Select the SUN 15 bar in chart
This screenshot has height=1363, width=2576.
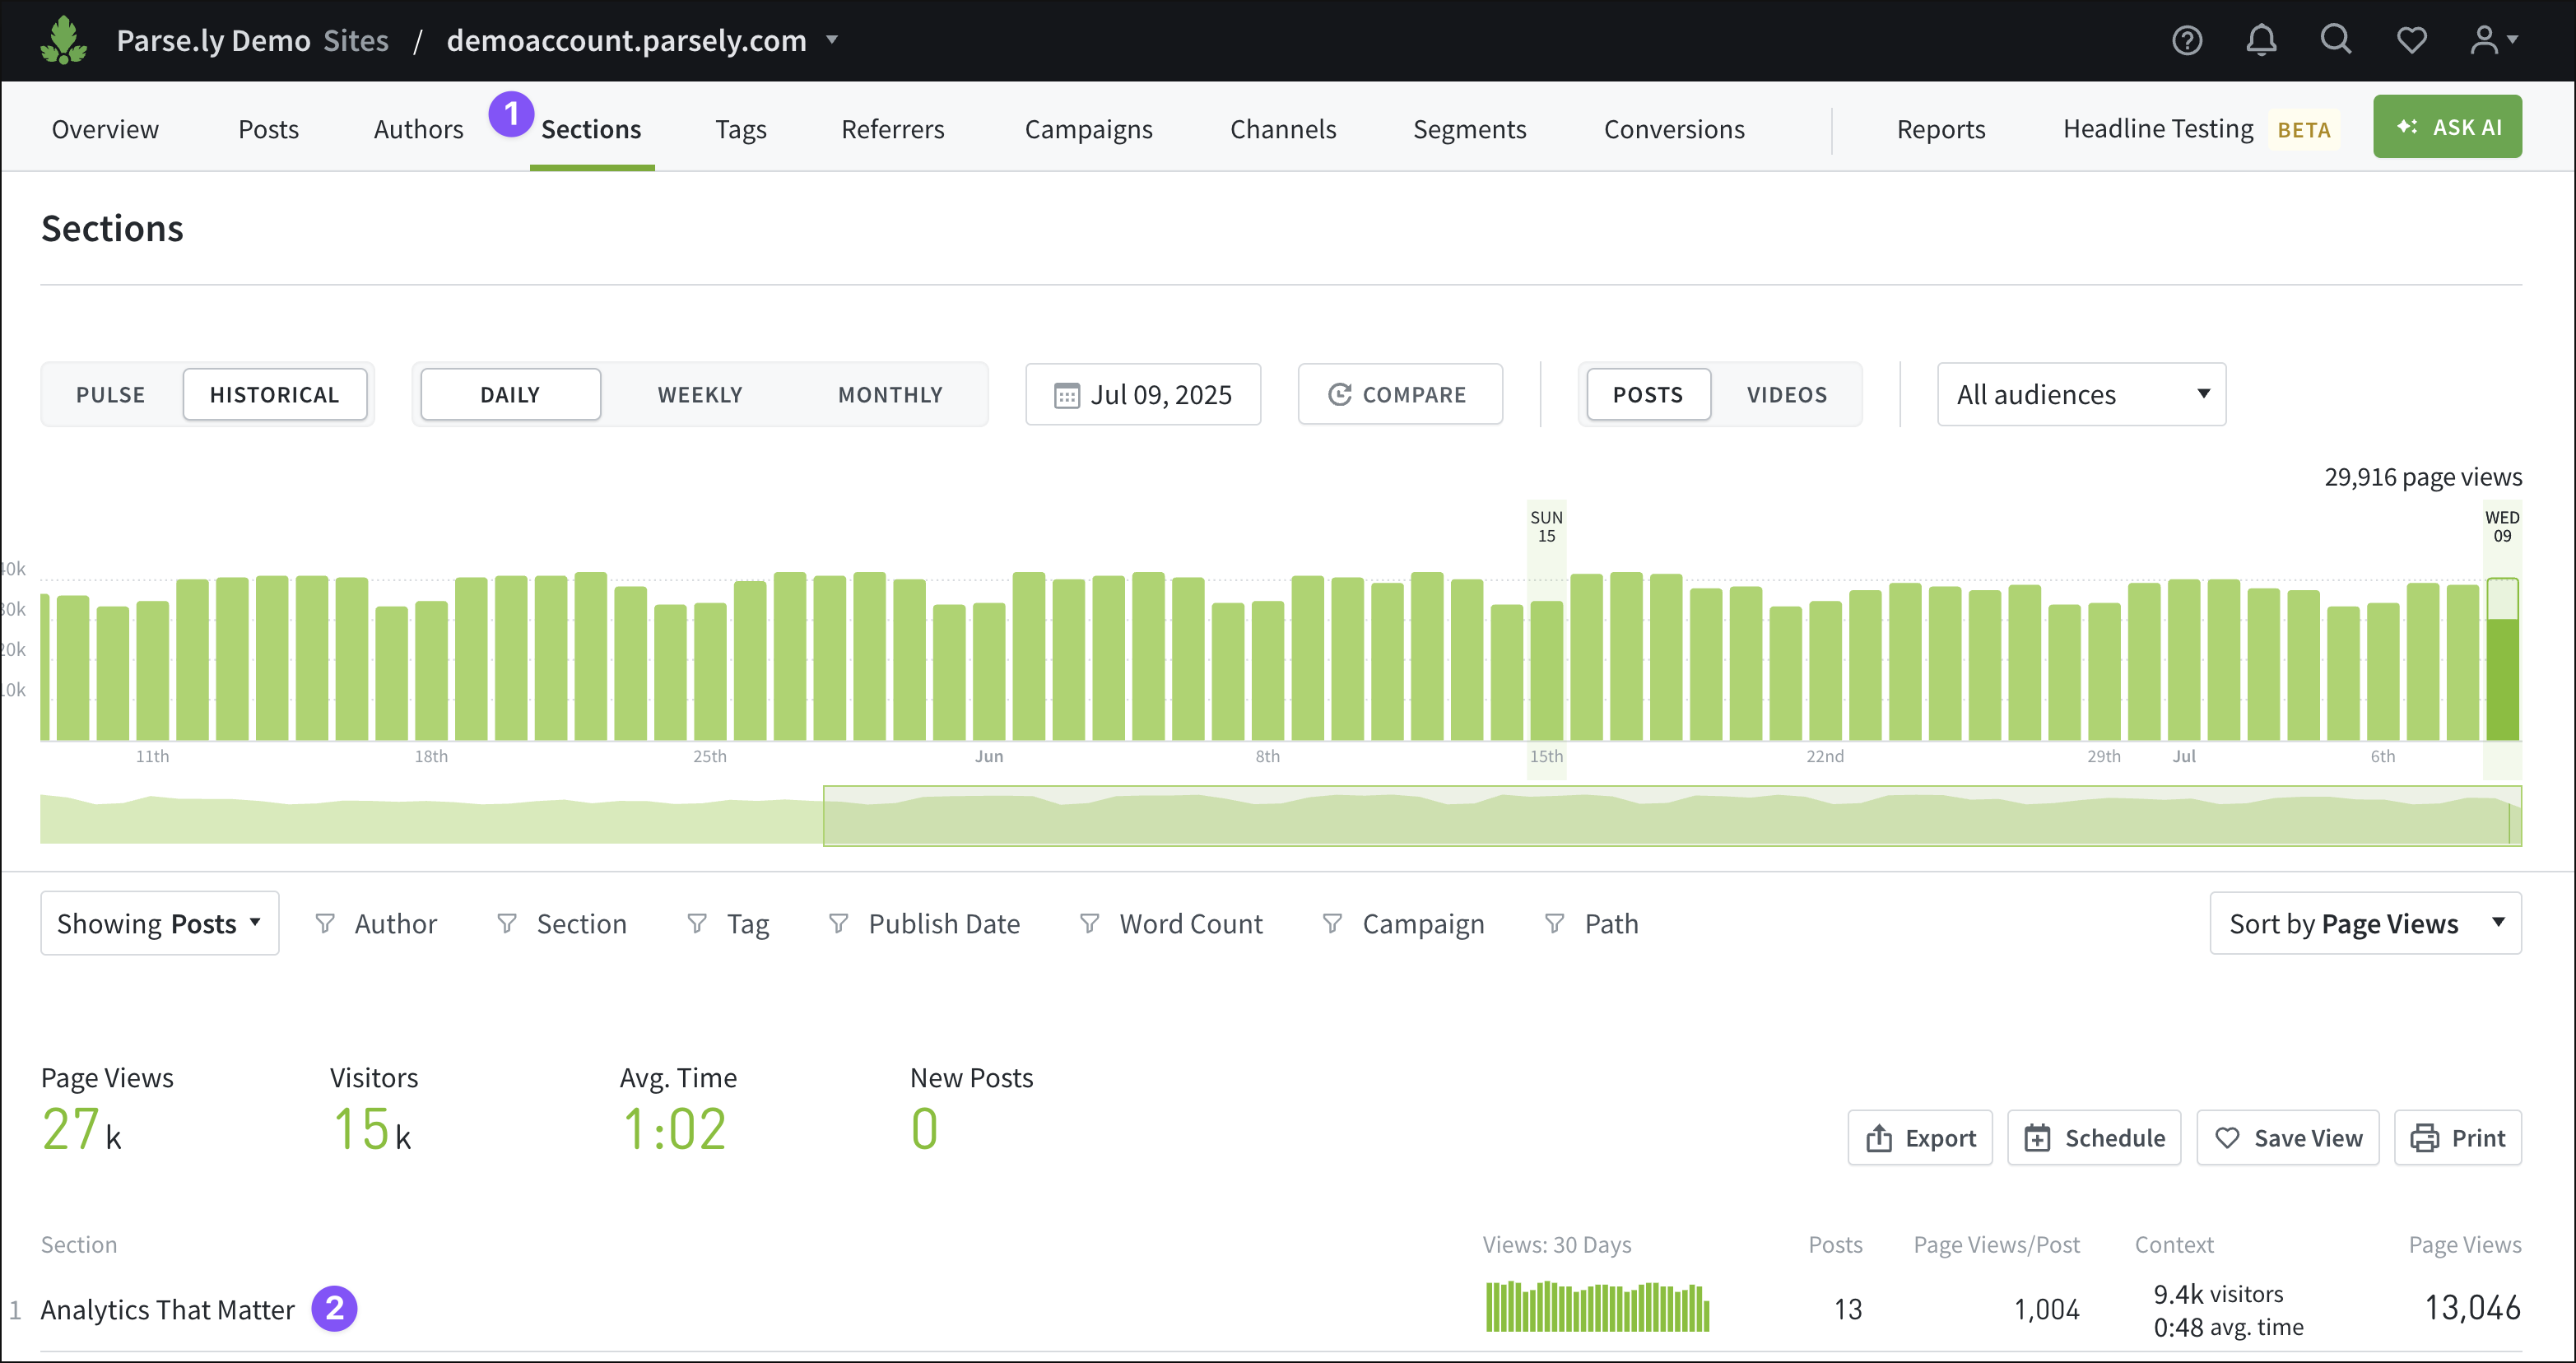click(1546, 670)
